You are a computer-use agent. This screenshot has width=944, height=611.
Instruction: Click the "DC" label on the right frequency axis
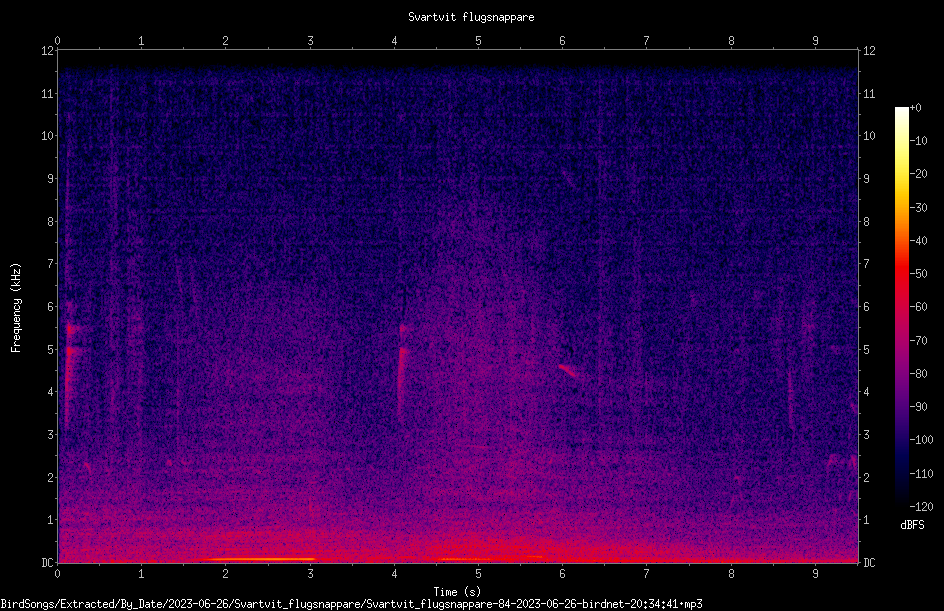click(x=869, y=563)
